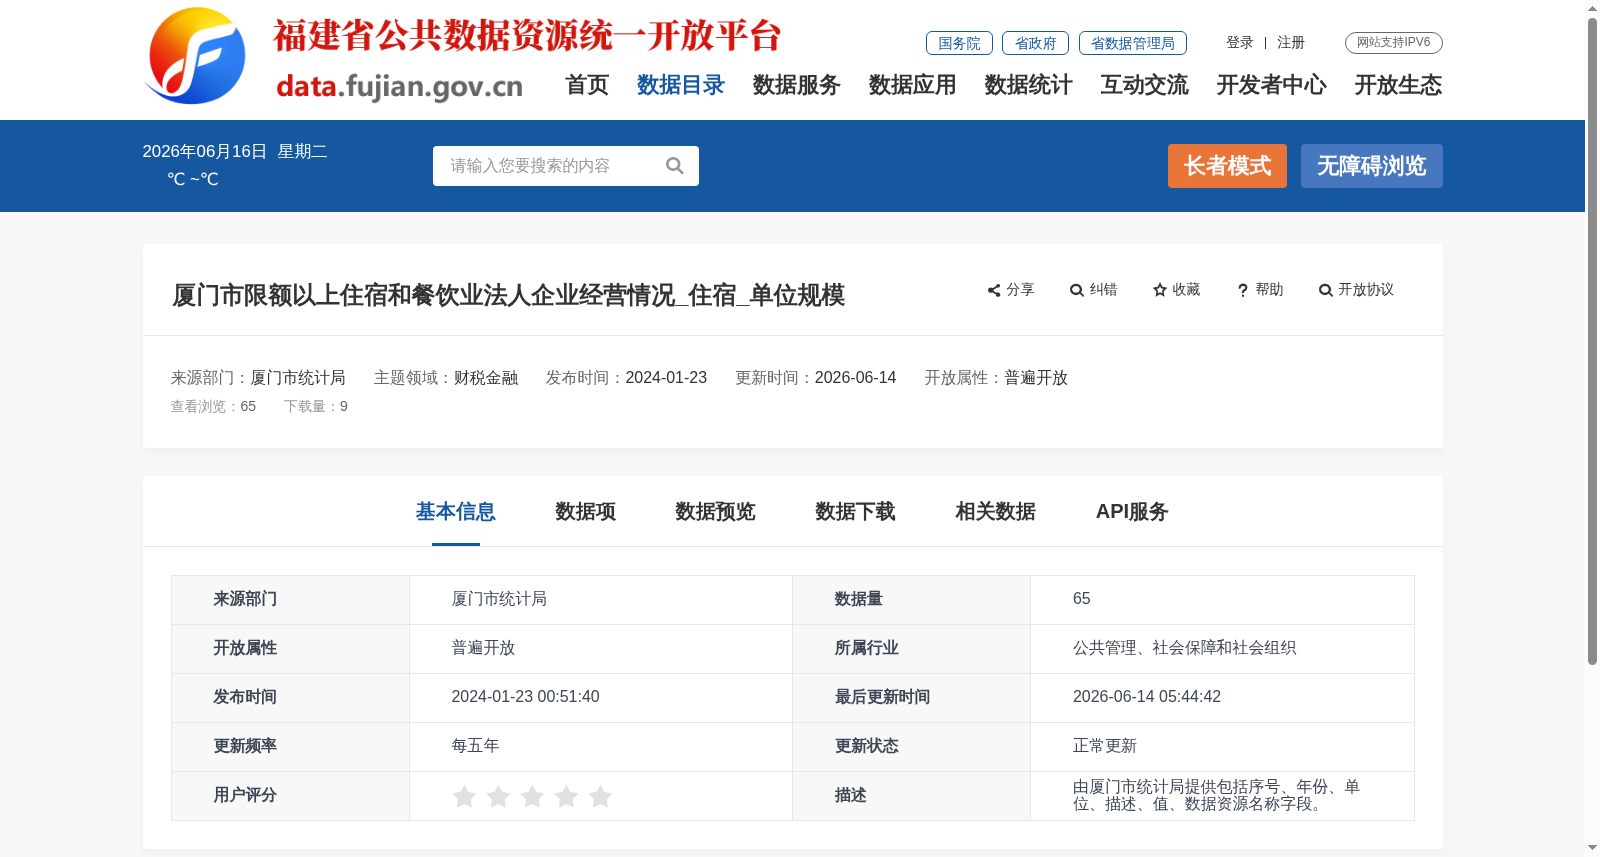Click the 省政府 link button
Screen dimensions: 1600x857
(x=1035, y=43)
